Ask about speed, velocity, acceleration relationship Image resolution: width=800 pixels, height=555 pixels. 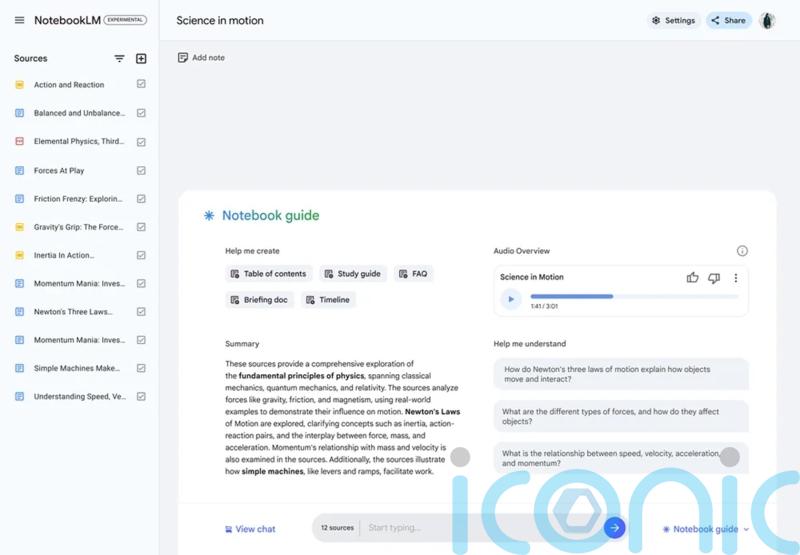pos(621,458)
